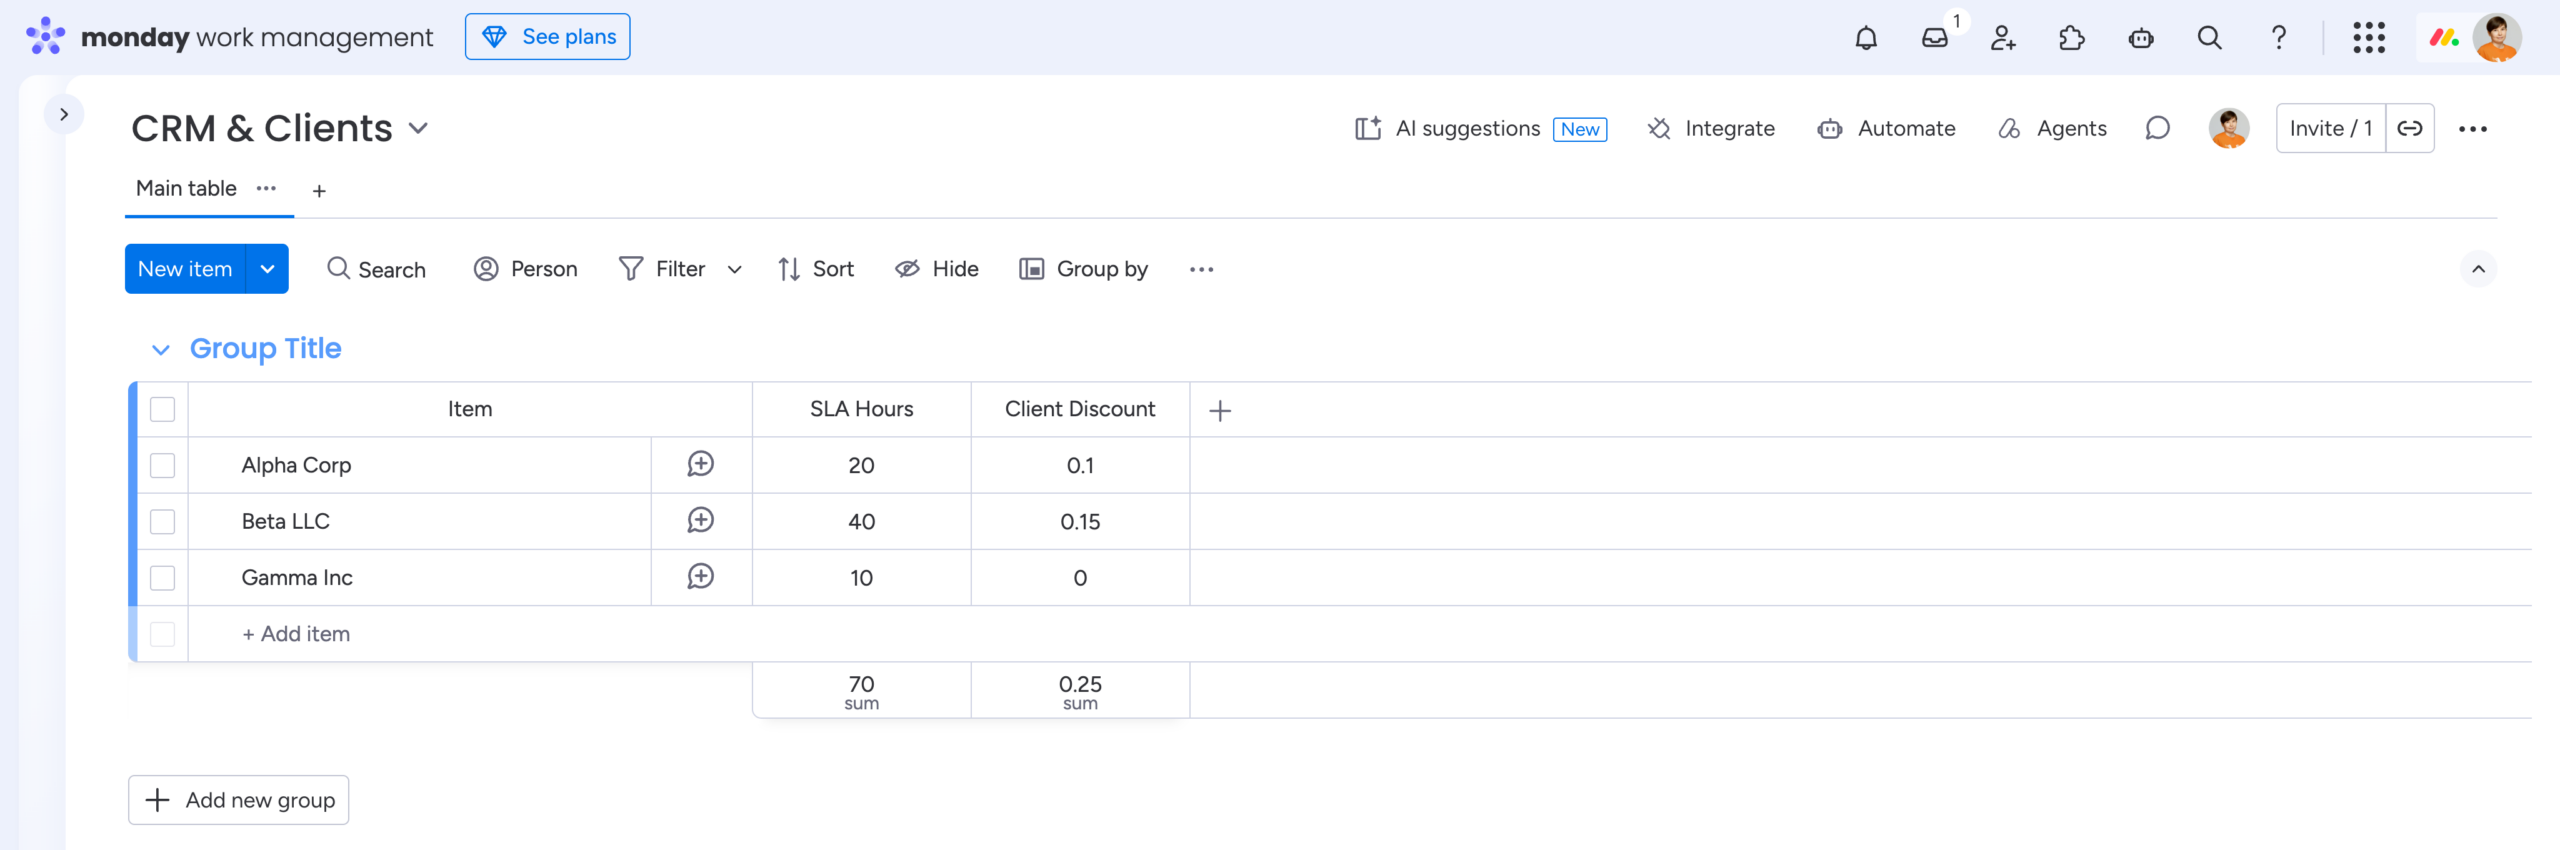Open the nine-dot products switcher
The height and width of the screenshot is (850, 2560).
pos(2369,38)
